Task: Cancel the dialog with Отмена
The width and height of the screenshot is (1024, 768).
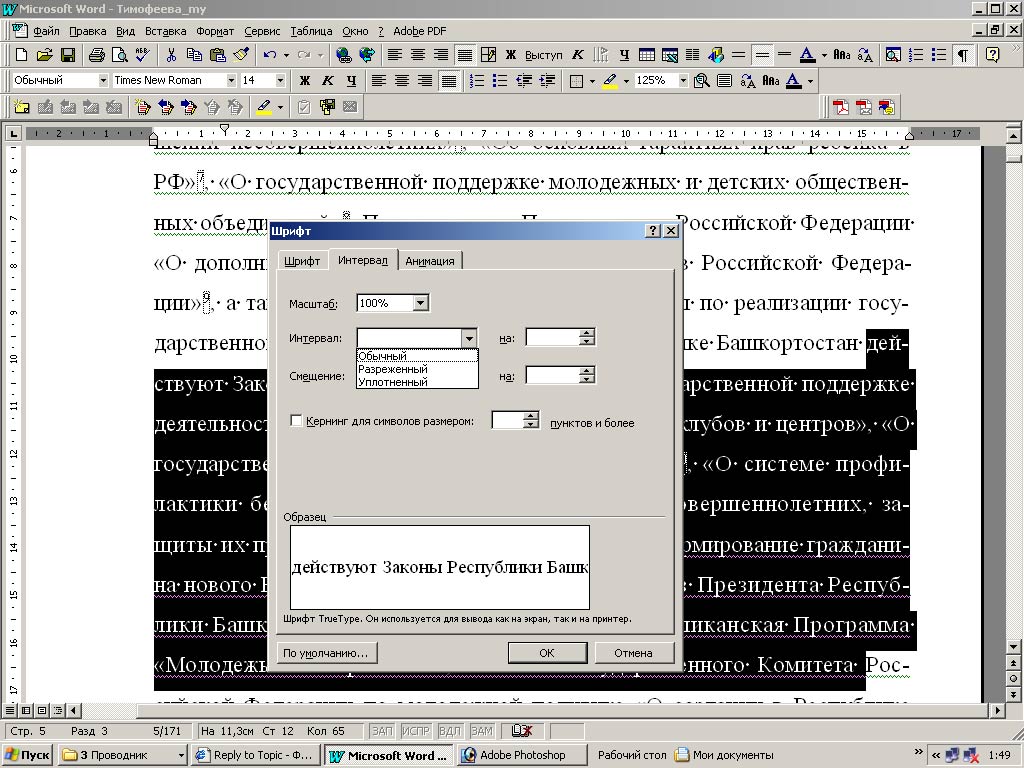Action: [633, 652]
